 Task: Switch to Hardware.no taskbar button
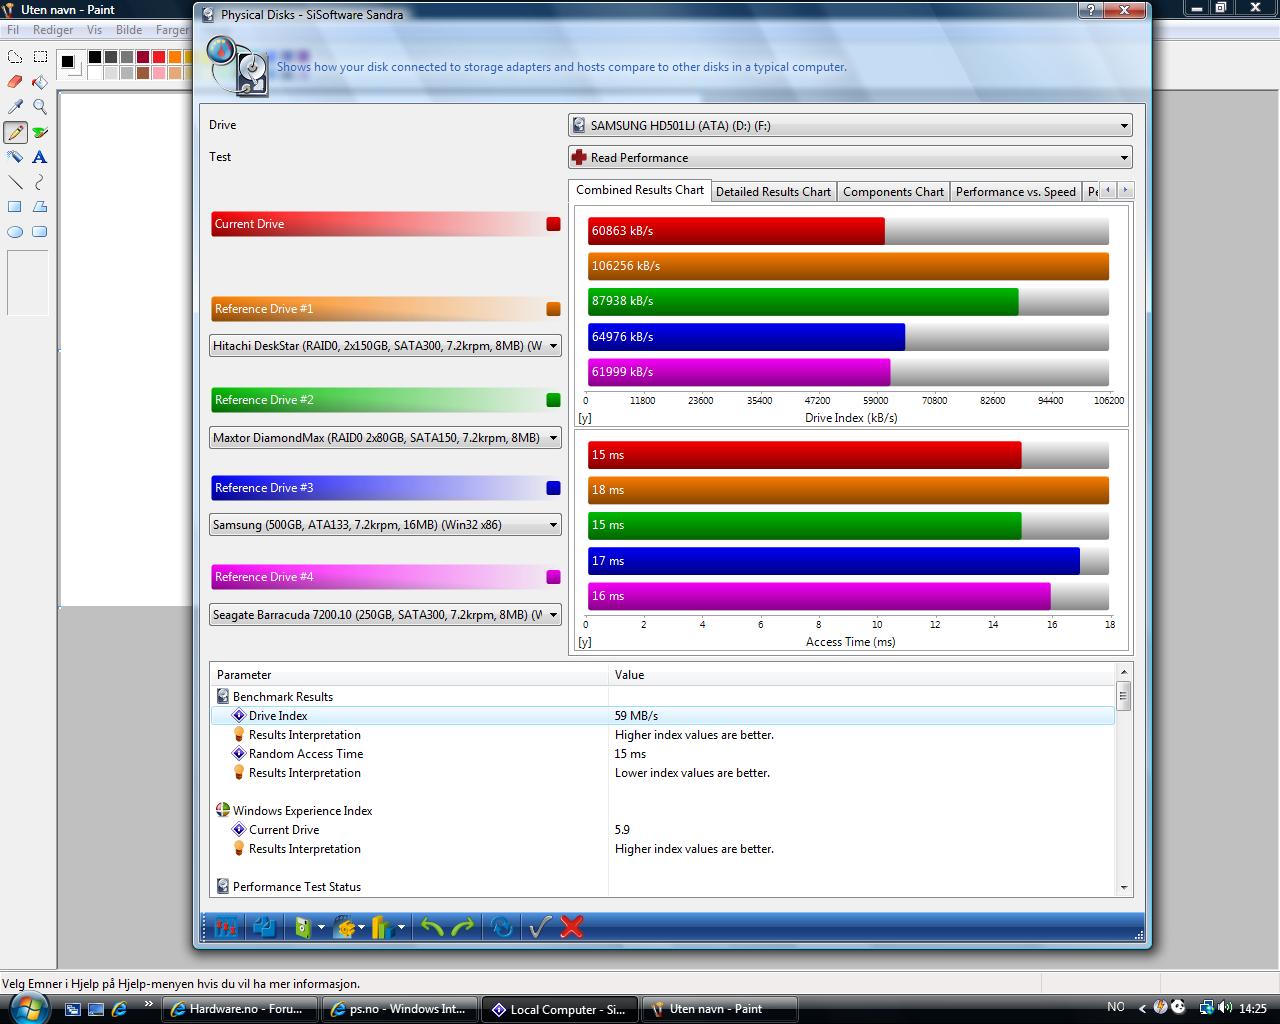(239, 1009)
